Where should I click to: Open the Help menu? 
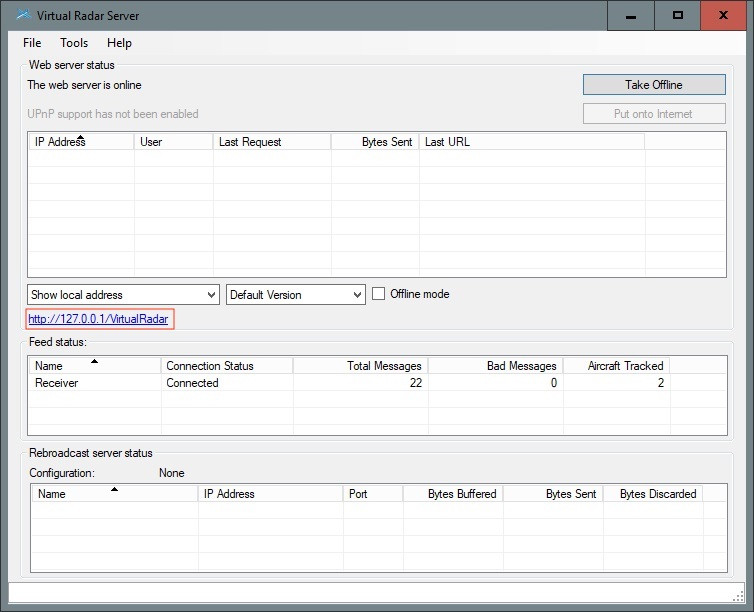point(119,43)
